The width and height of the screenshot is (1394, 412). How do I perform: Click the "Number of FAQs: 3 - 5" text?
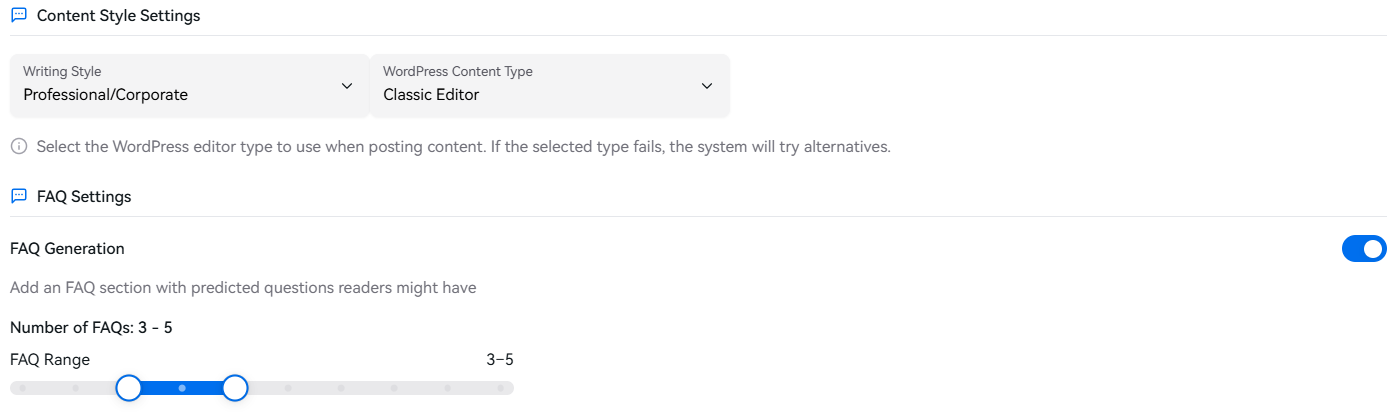tap(91, 327)
